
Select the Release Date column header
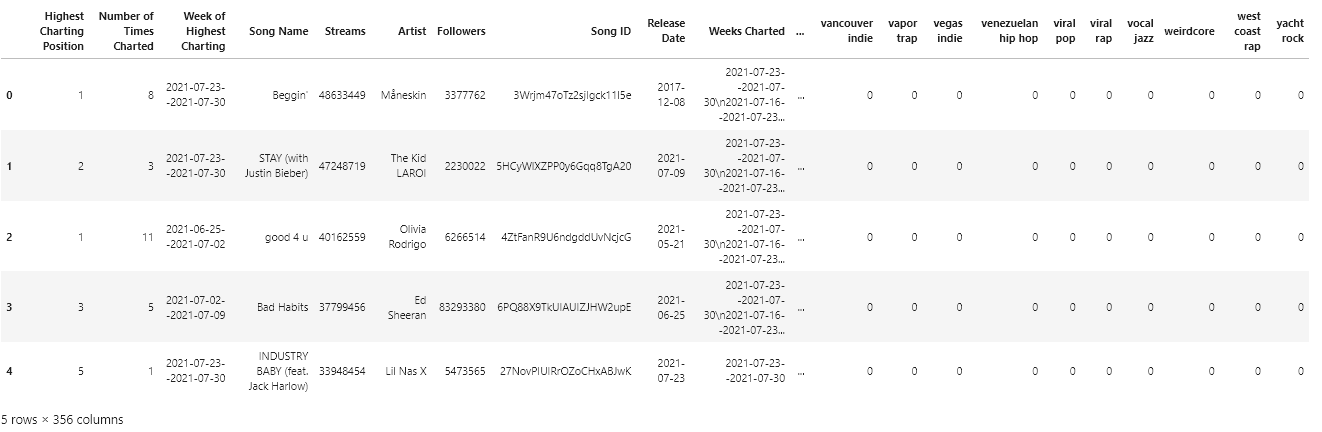click(666, 31)
